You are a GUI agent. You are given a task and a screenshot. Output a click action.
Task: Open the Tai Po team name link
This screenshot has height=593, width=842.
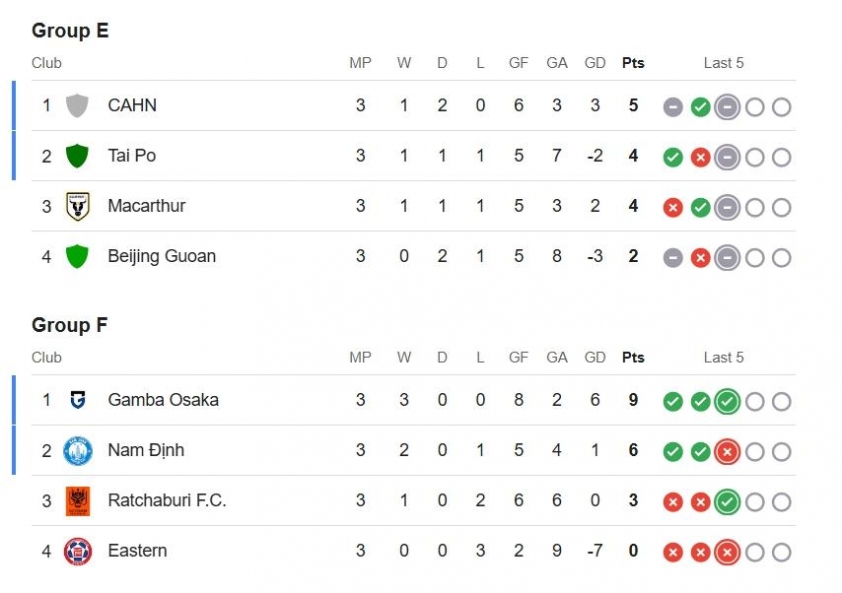coord(132,156)
